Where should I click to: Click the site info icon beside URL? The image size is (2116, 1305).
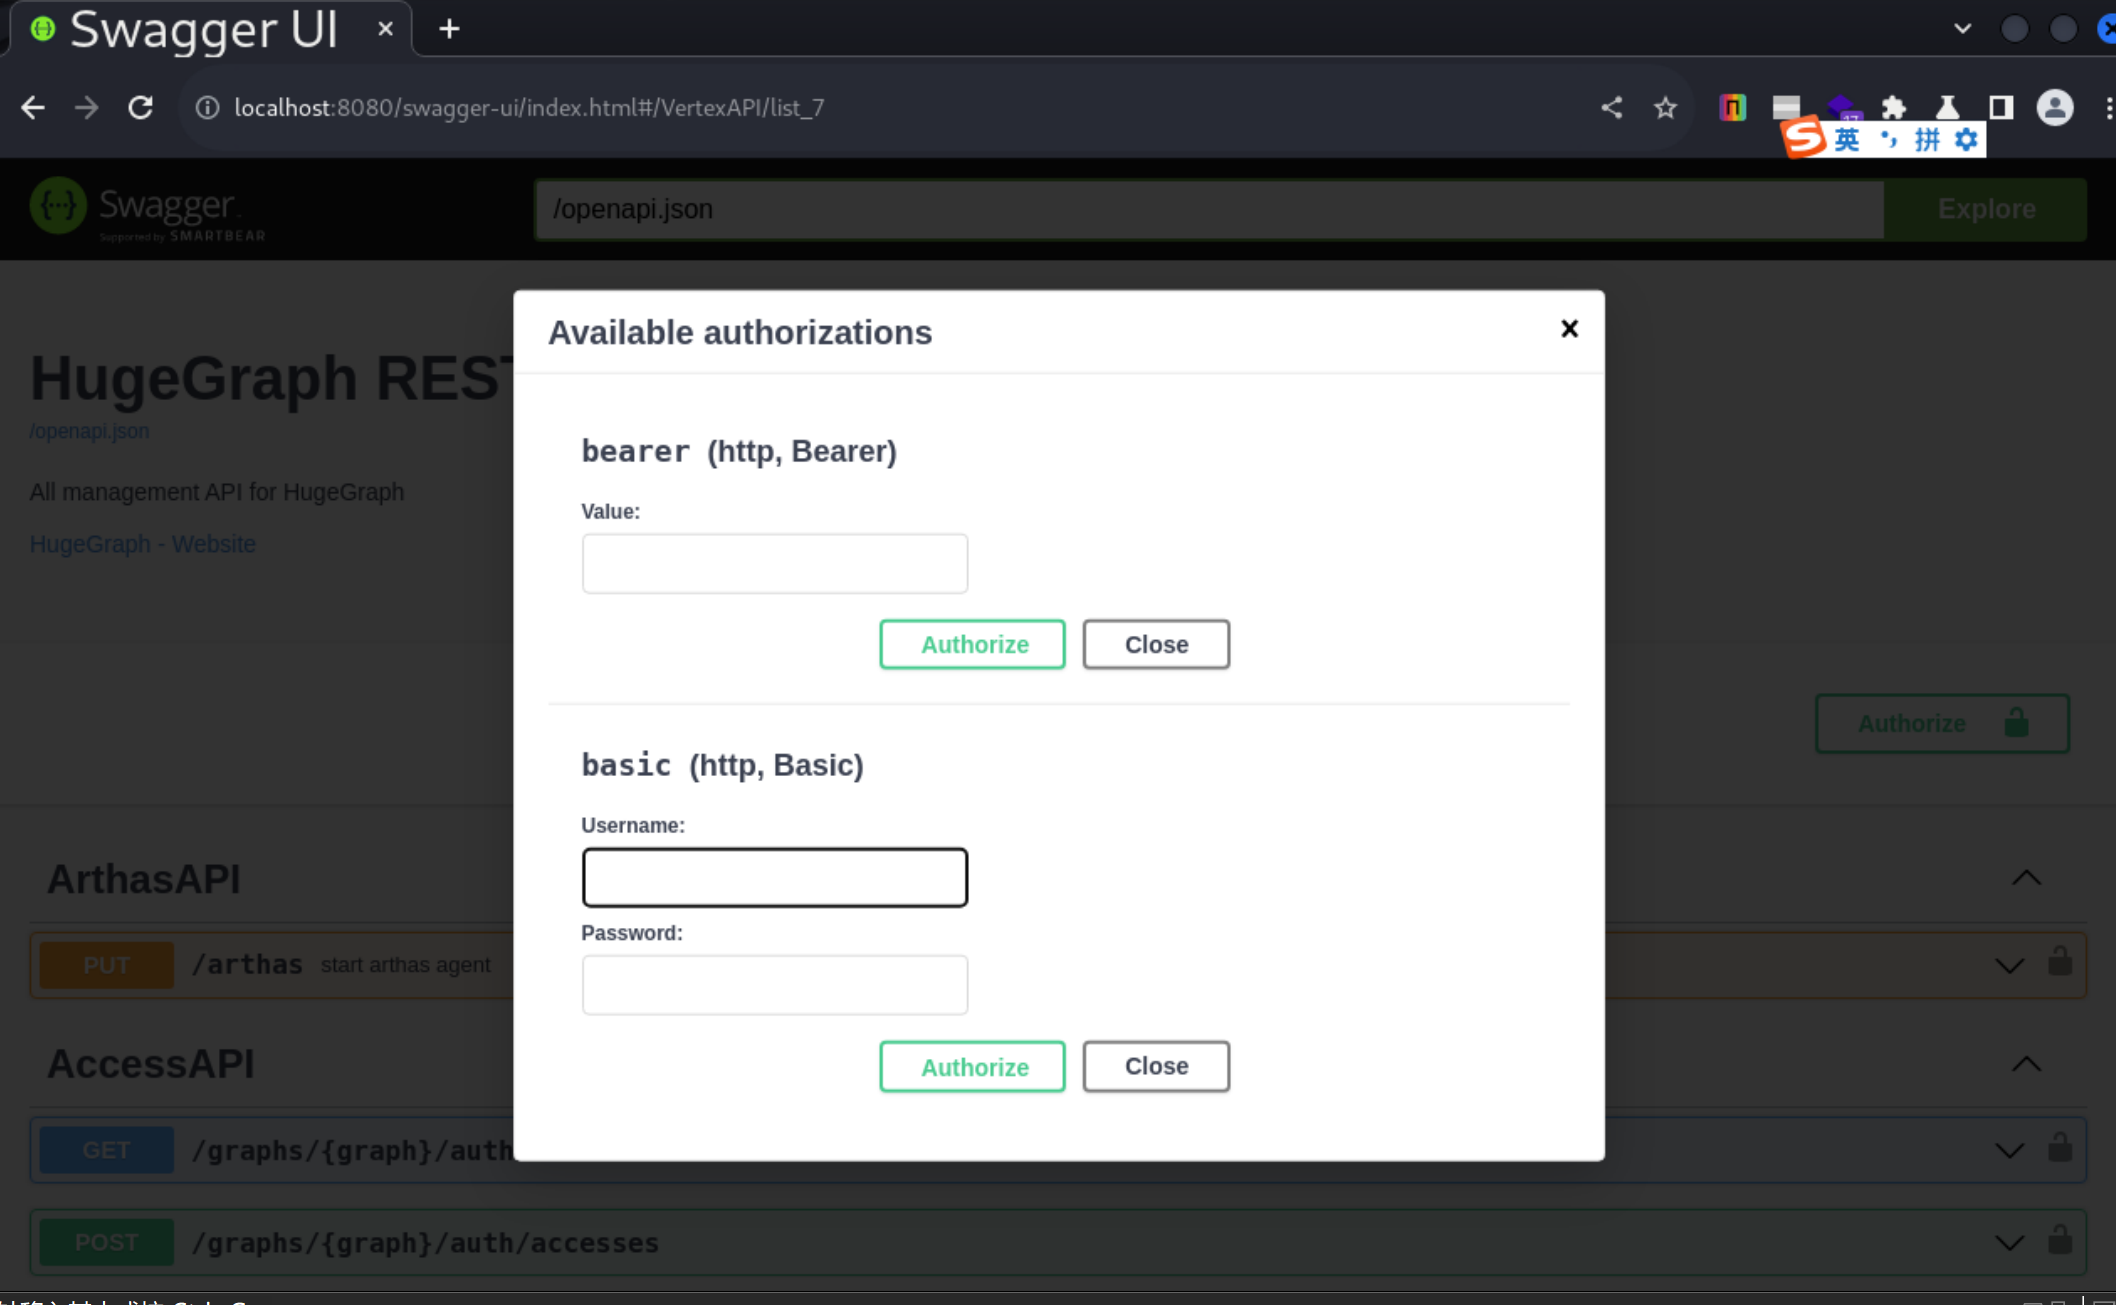(207, 107)
